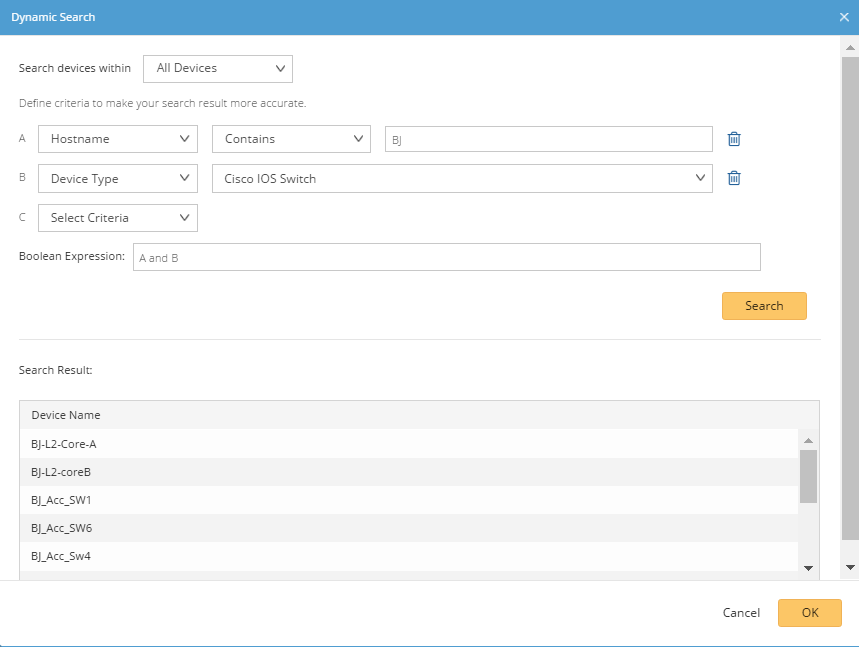Select the BJ_Acc_SW6 device row
Viewport: 859px width, 647px height.
[x=62, y=528]
